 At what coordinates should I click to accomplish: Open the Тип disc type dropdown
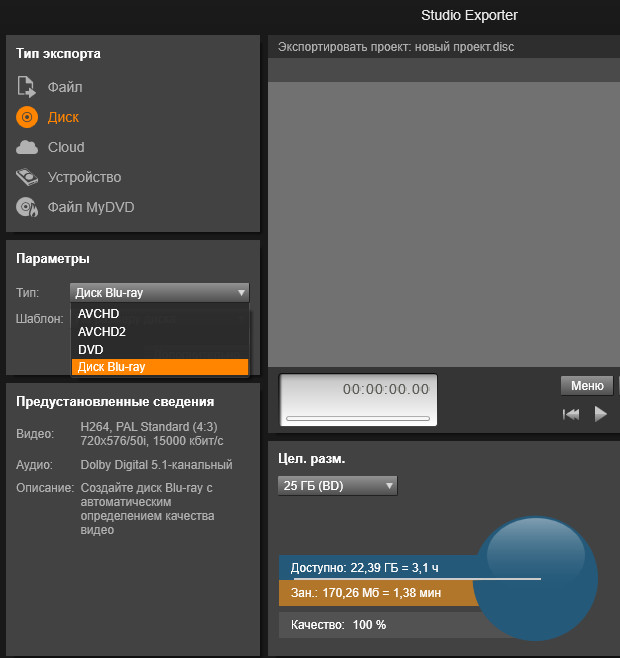(x=160, y=292)
